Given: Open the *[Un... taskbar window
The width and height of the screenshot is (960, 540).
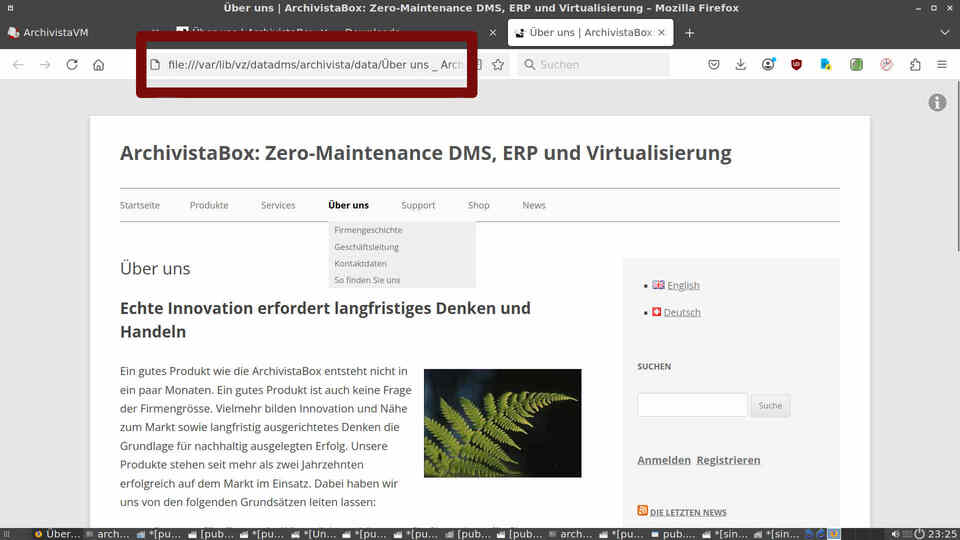Looking at the screenshot, I should 315,534.
